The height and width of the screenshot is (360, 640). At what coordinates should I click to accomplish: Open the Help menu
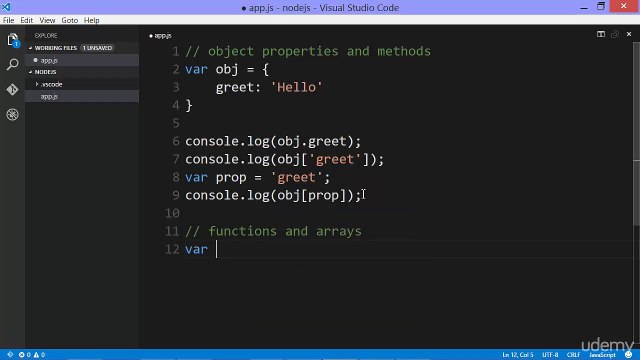[x=91, y=20]
